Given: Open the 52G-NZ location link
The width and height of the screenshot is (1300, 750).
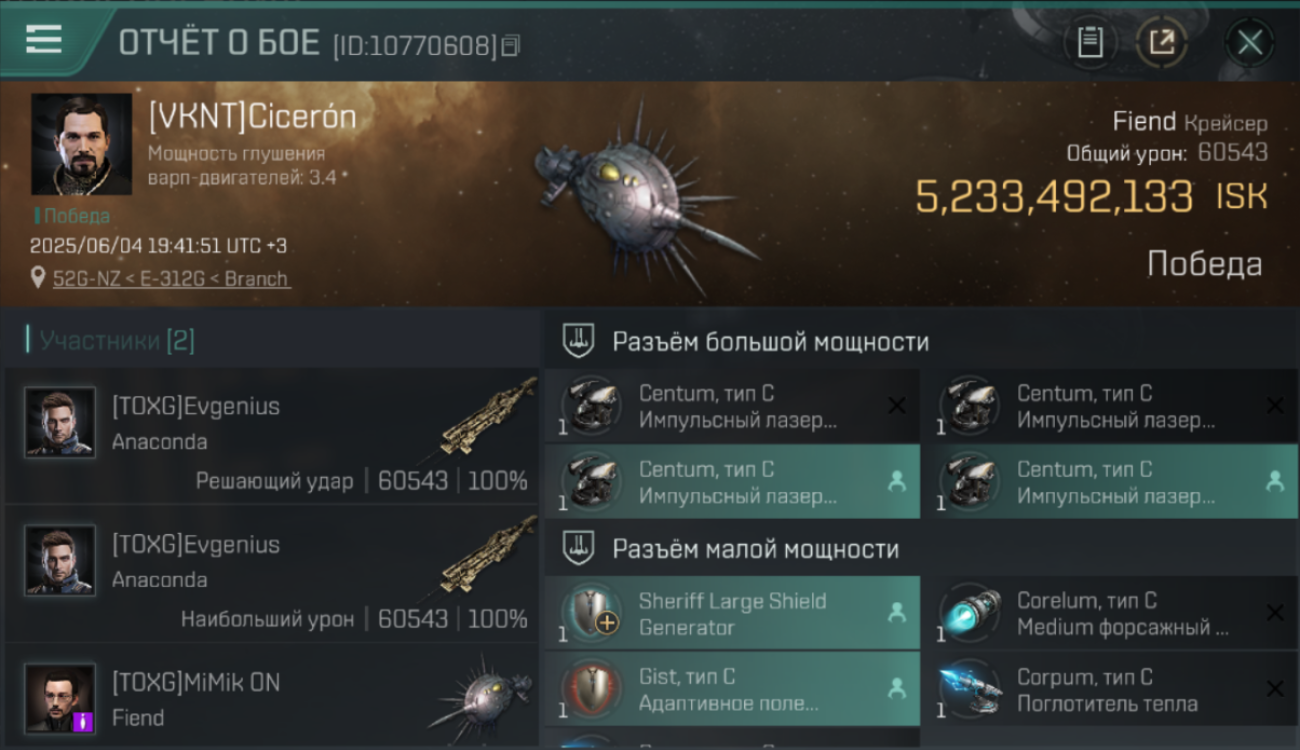Looking at the screenshot, I should 171,279.
